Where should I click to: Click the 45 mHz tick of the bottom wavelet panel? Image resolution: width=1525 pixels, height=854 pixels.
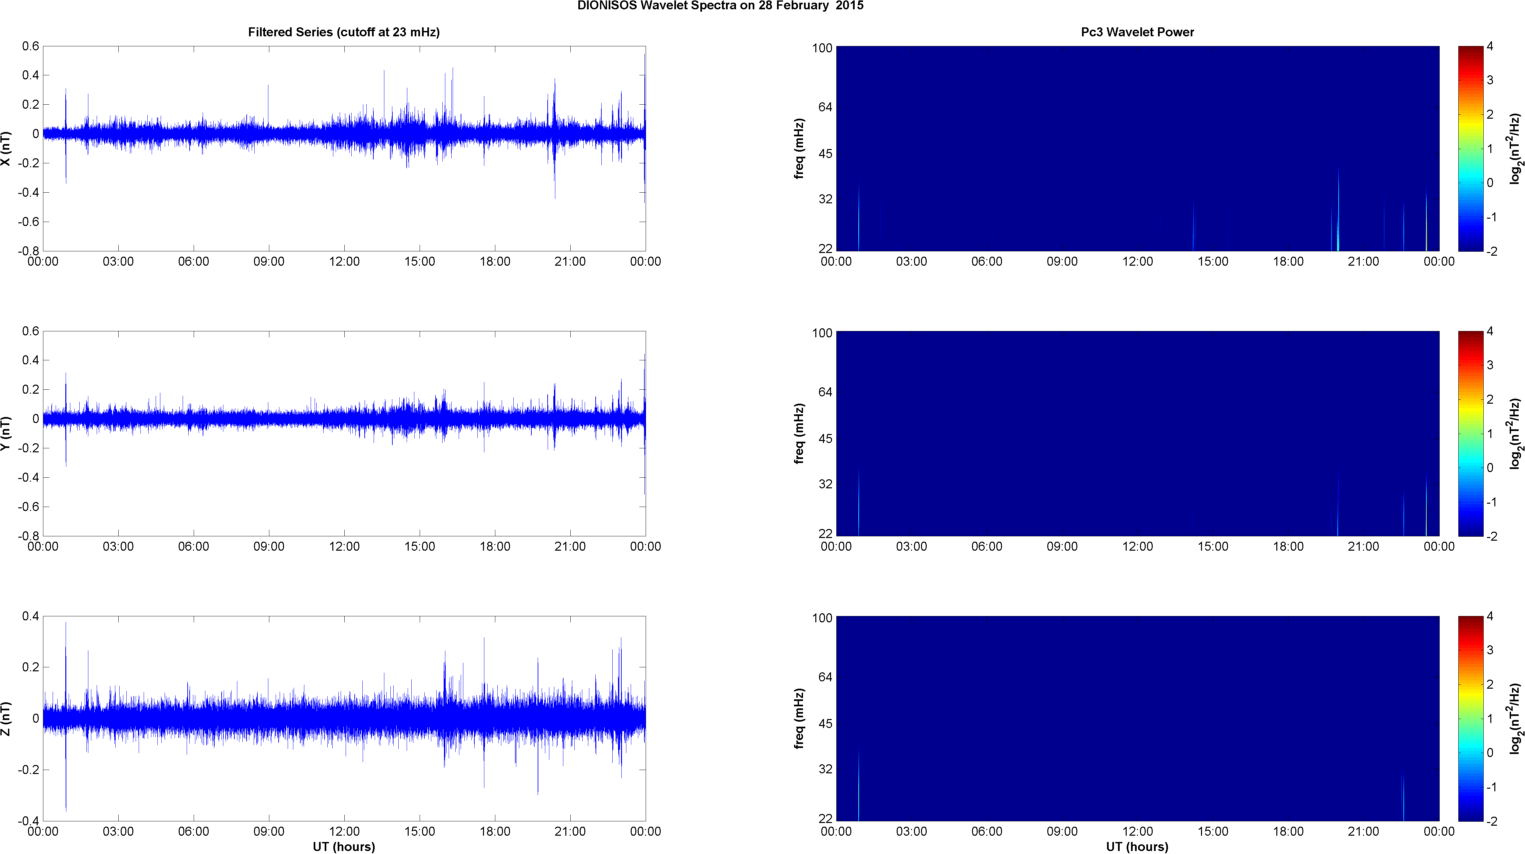click(825, 724)
